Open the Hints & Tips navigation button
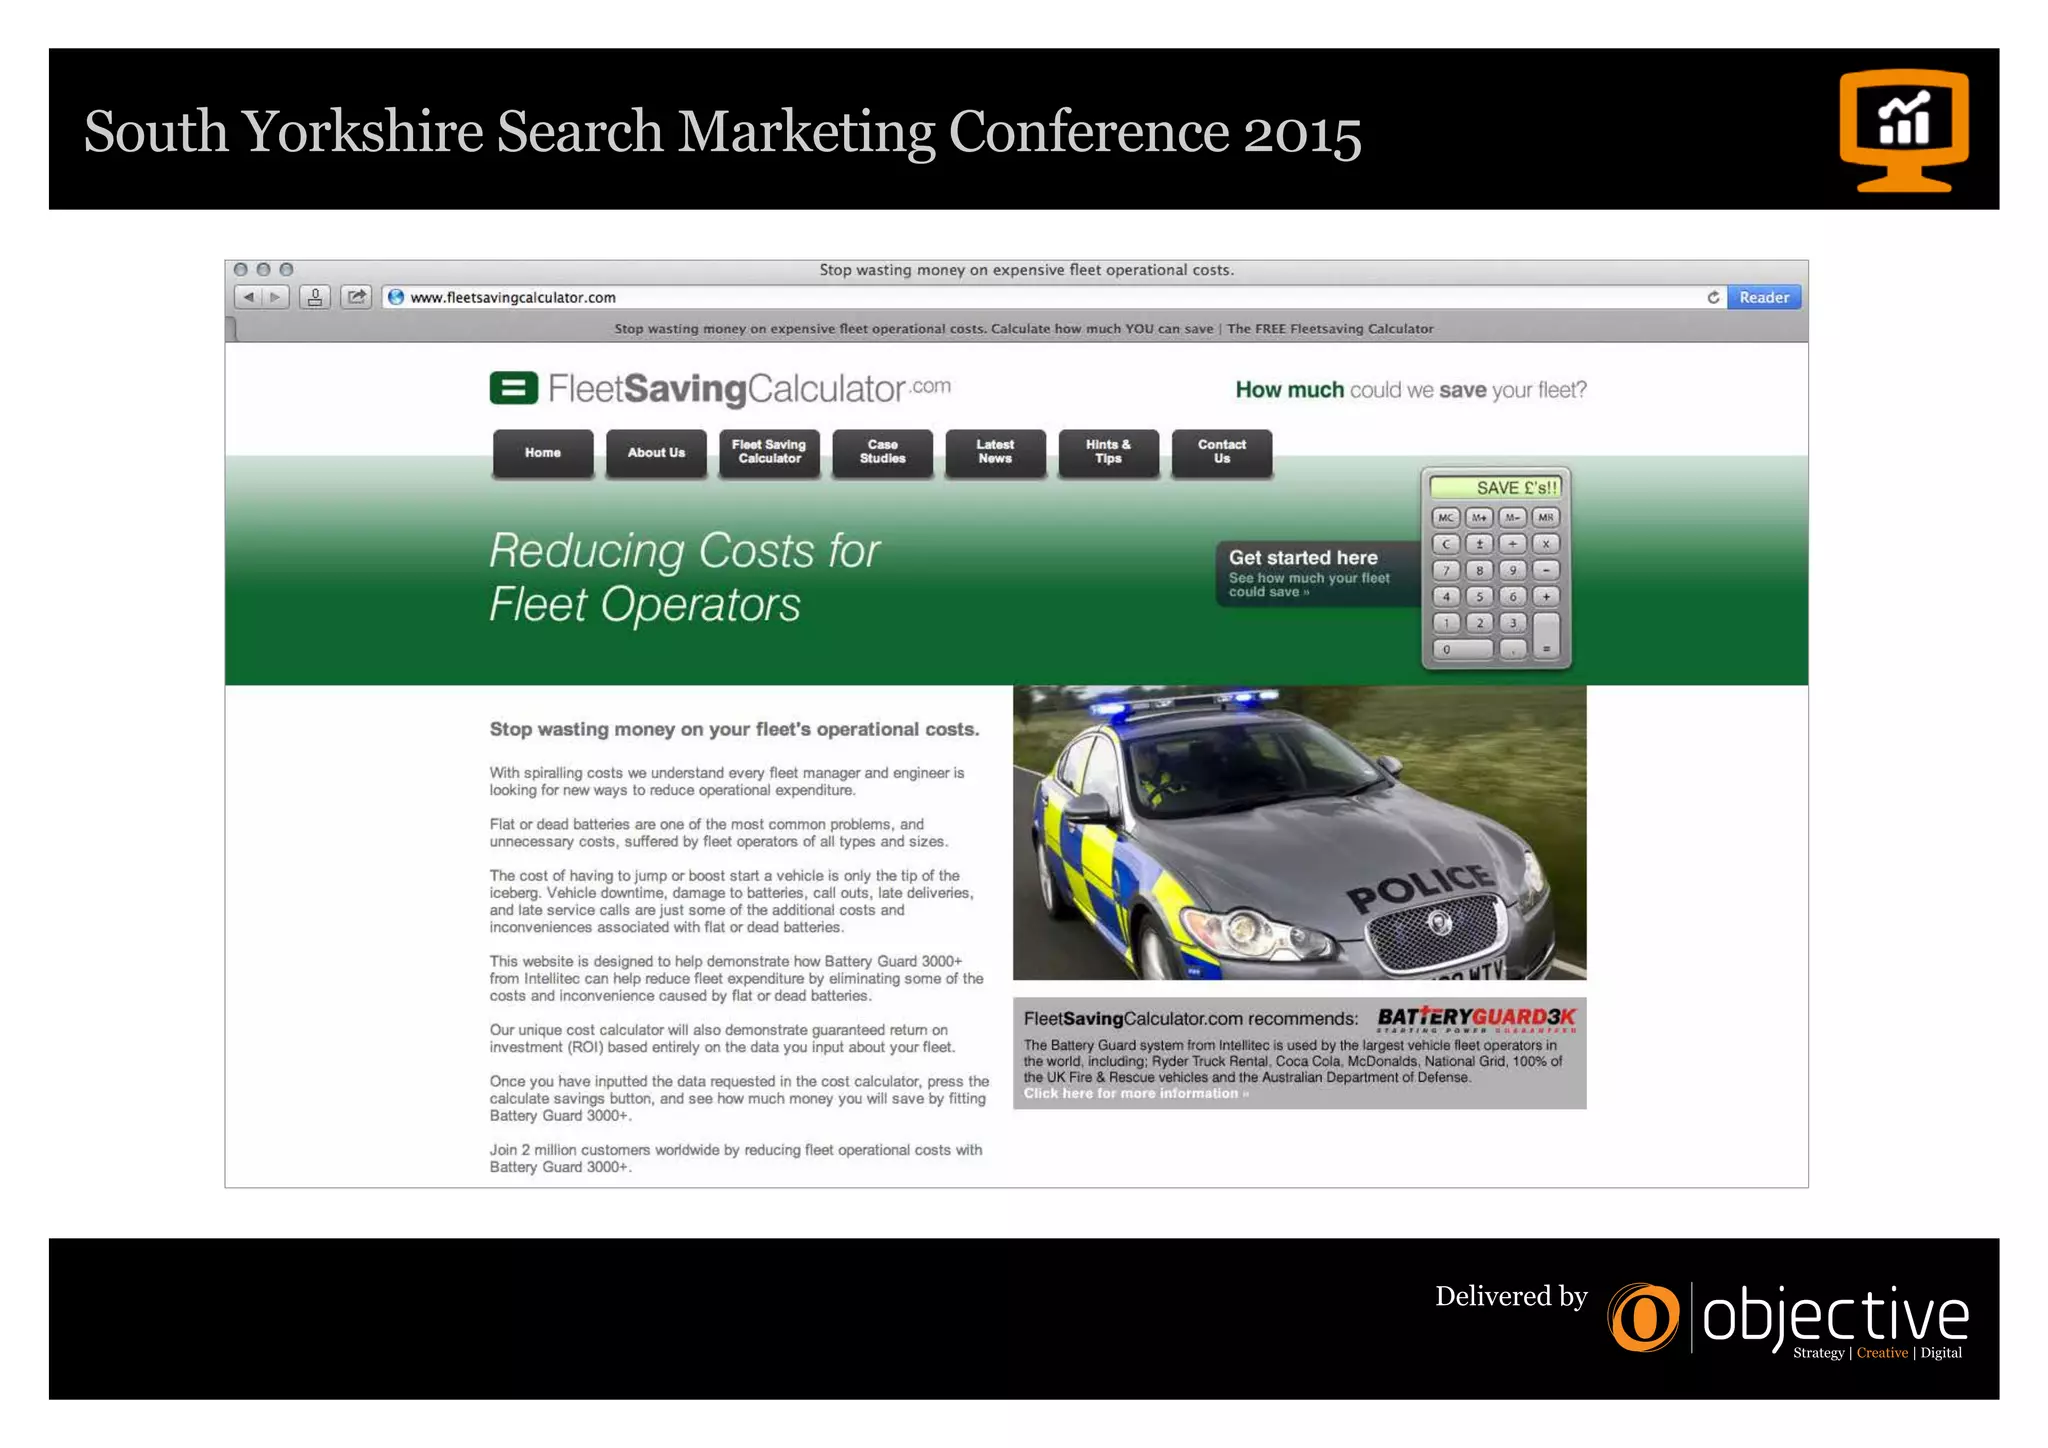The height and width of the screenshot is (1448, 2048). click(x=1108, y=453)
